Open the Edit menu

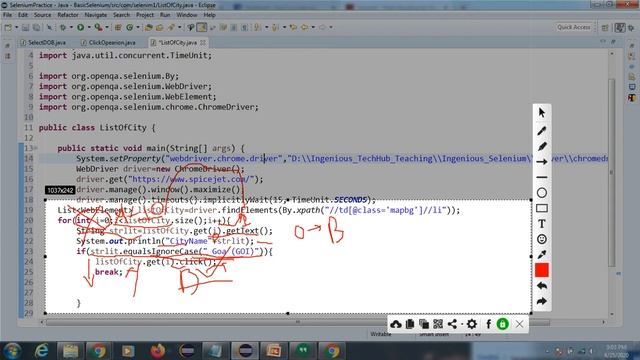tap(23, 15)
